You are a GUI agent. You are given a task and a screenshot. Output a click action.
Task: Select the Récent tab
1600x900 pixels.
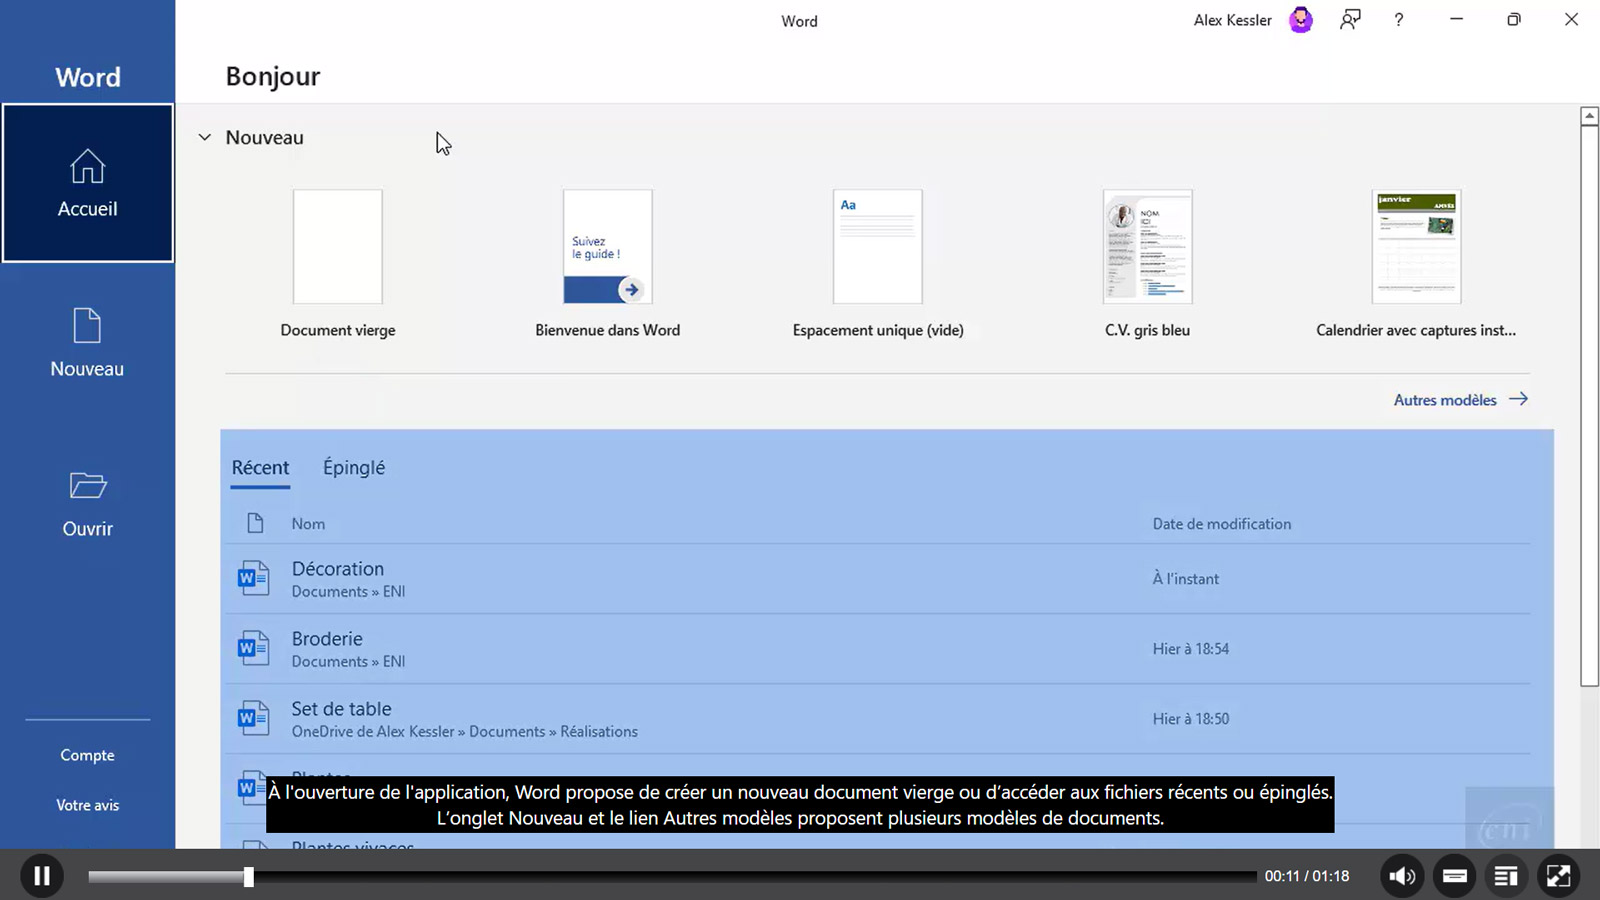(260, 468)
